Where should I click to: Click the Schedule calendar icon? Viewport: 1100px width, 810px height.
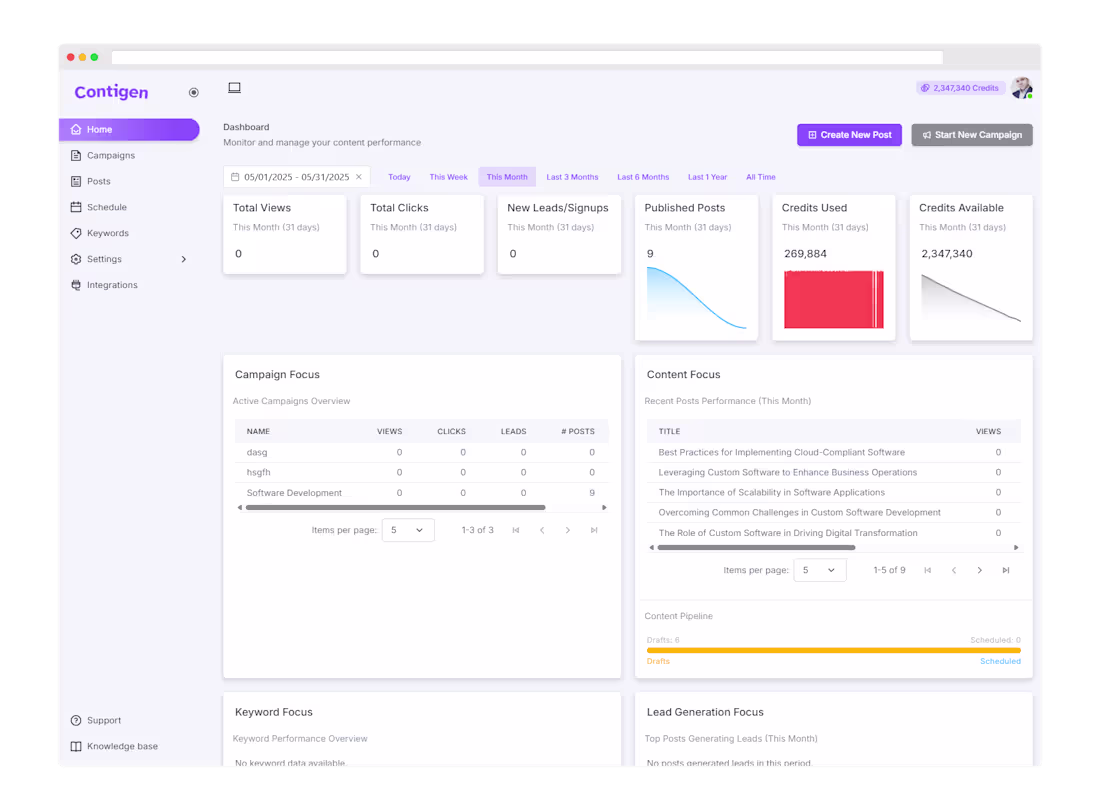(75, 207)
